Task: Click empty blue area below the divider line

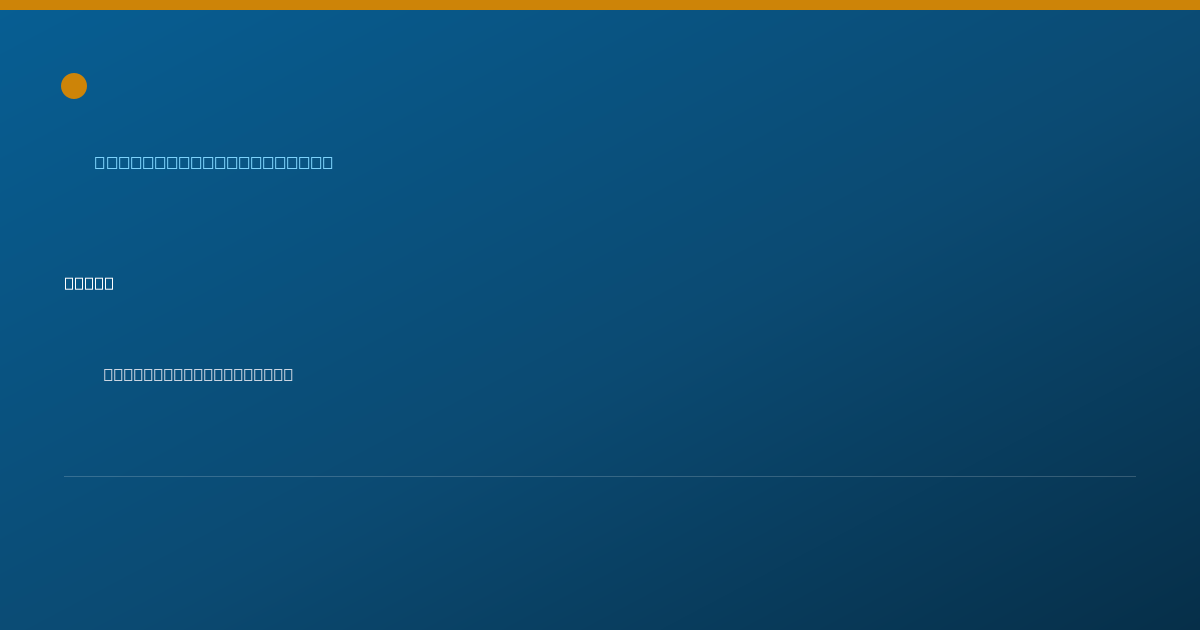Action: click(600, 555)
